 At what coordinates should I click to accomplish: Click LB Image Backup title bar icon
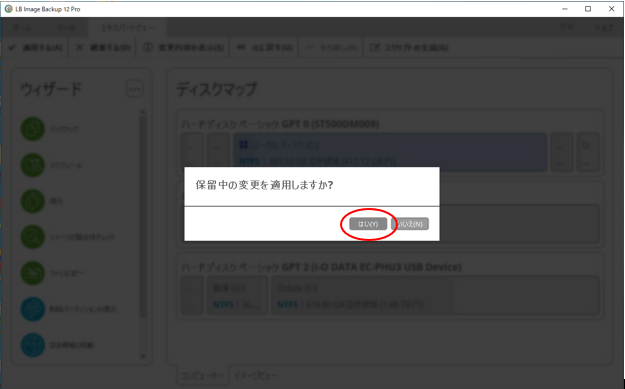pyautogui.click(x=8, y=9)
